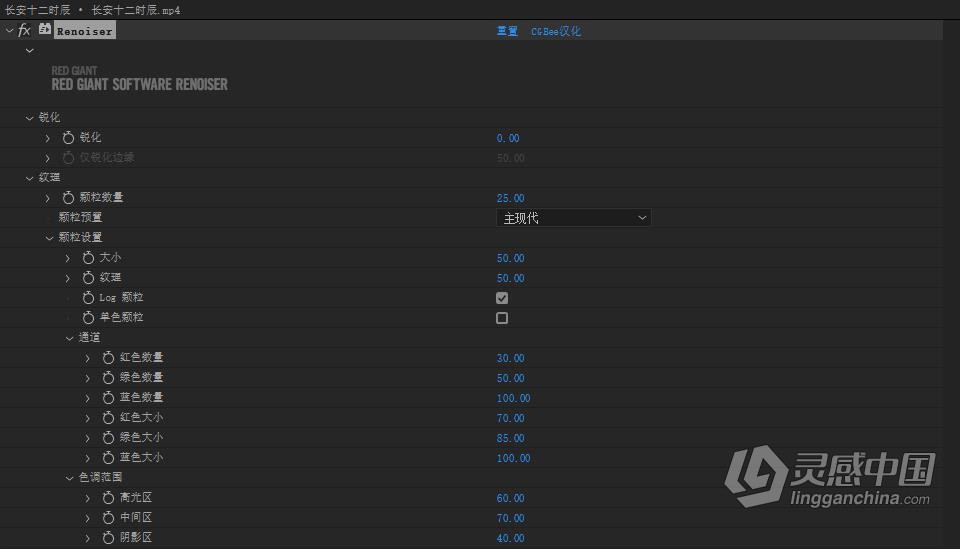Click the 蓝色数量 value 100.00
Screen dimensions: 960x549
[513, 398]
